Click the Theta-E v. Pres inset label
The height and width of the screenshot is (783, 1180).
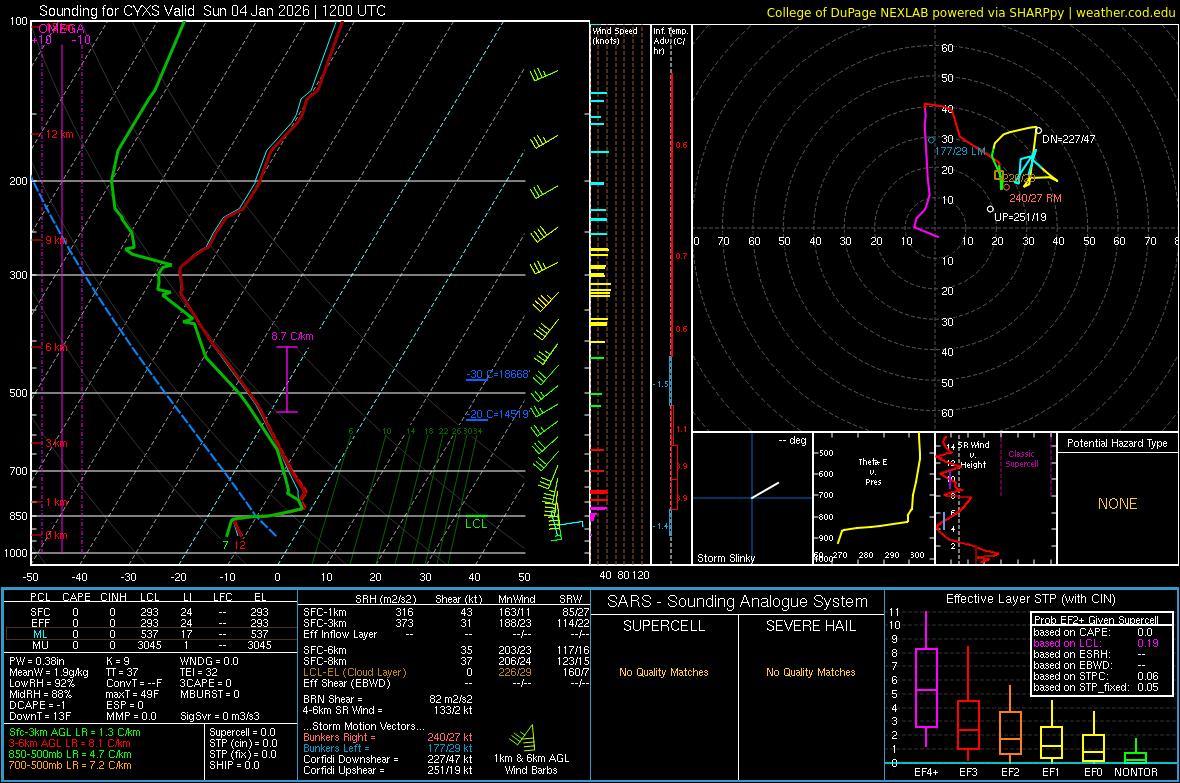click(873, 471)
